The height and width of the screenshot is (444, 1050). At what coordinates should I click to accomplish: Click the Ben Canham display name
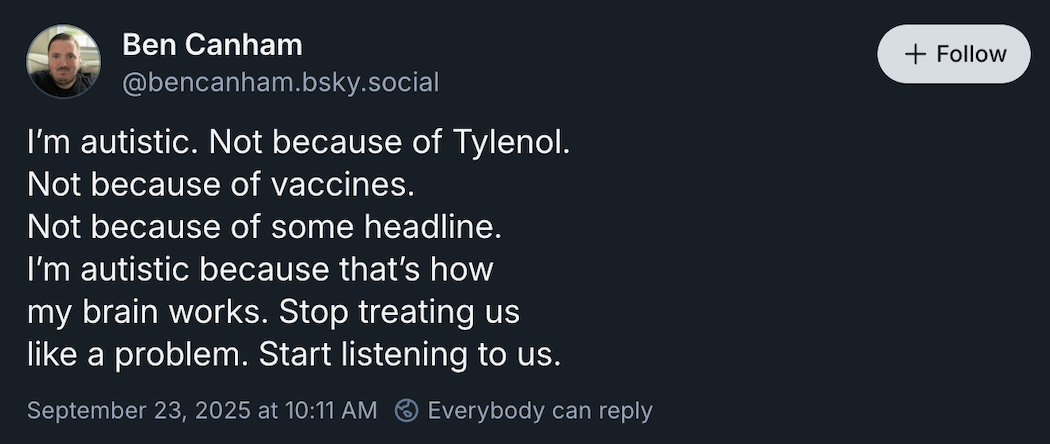coord(212,45)
